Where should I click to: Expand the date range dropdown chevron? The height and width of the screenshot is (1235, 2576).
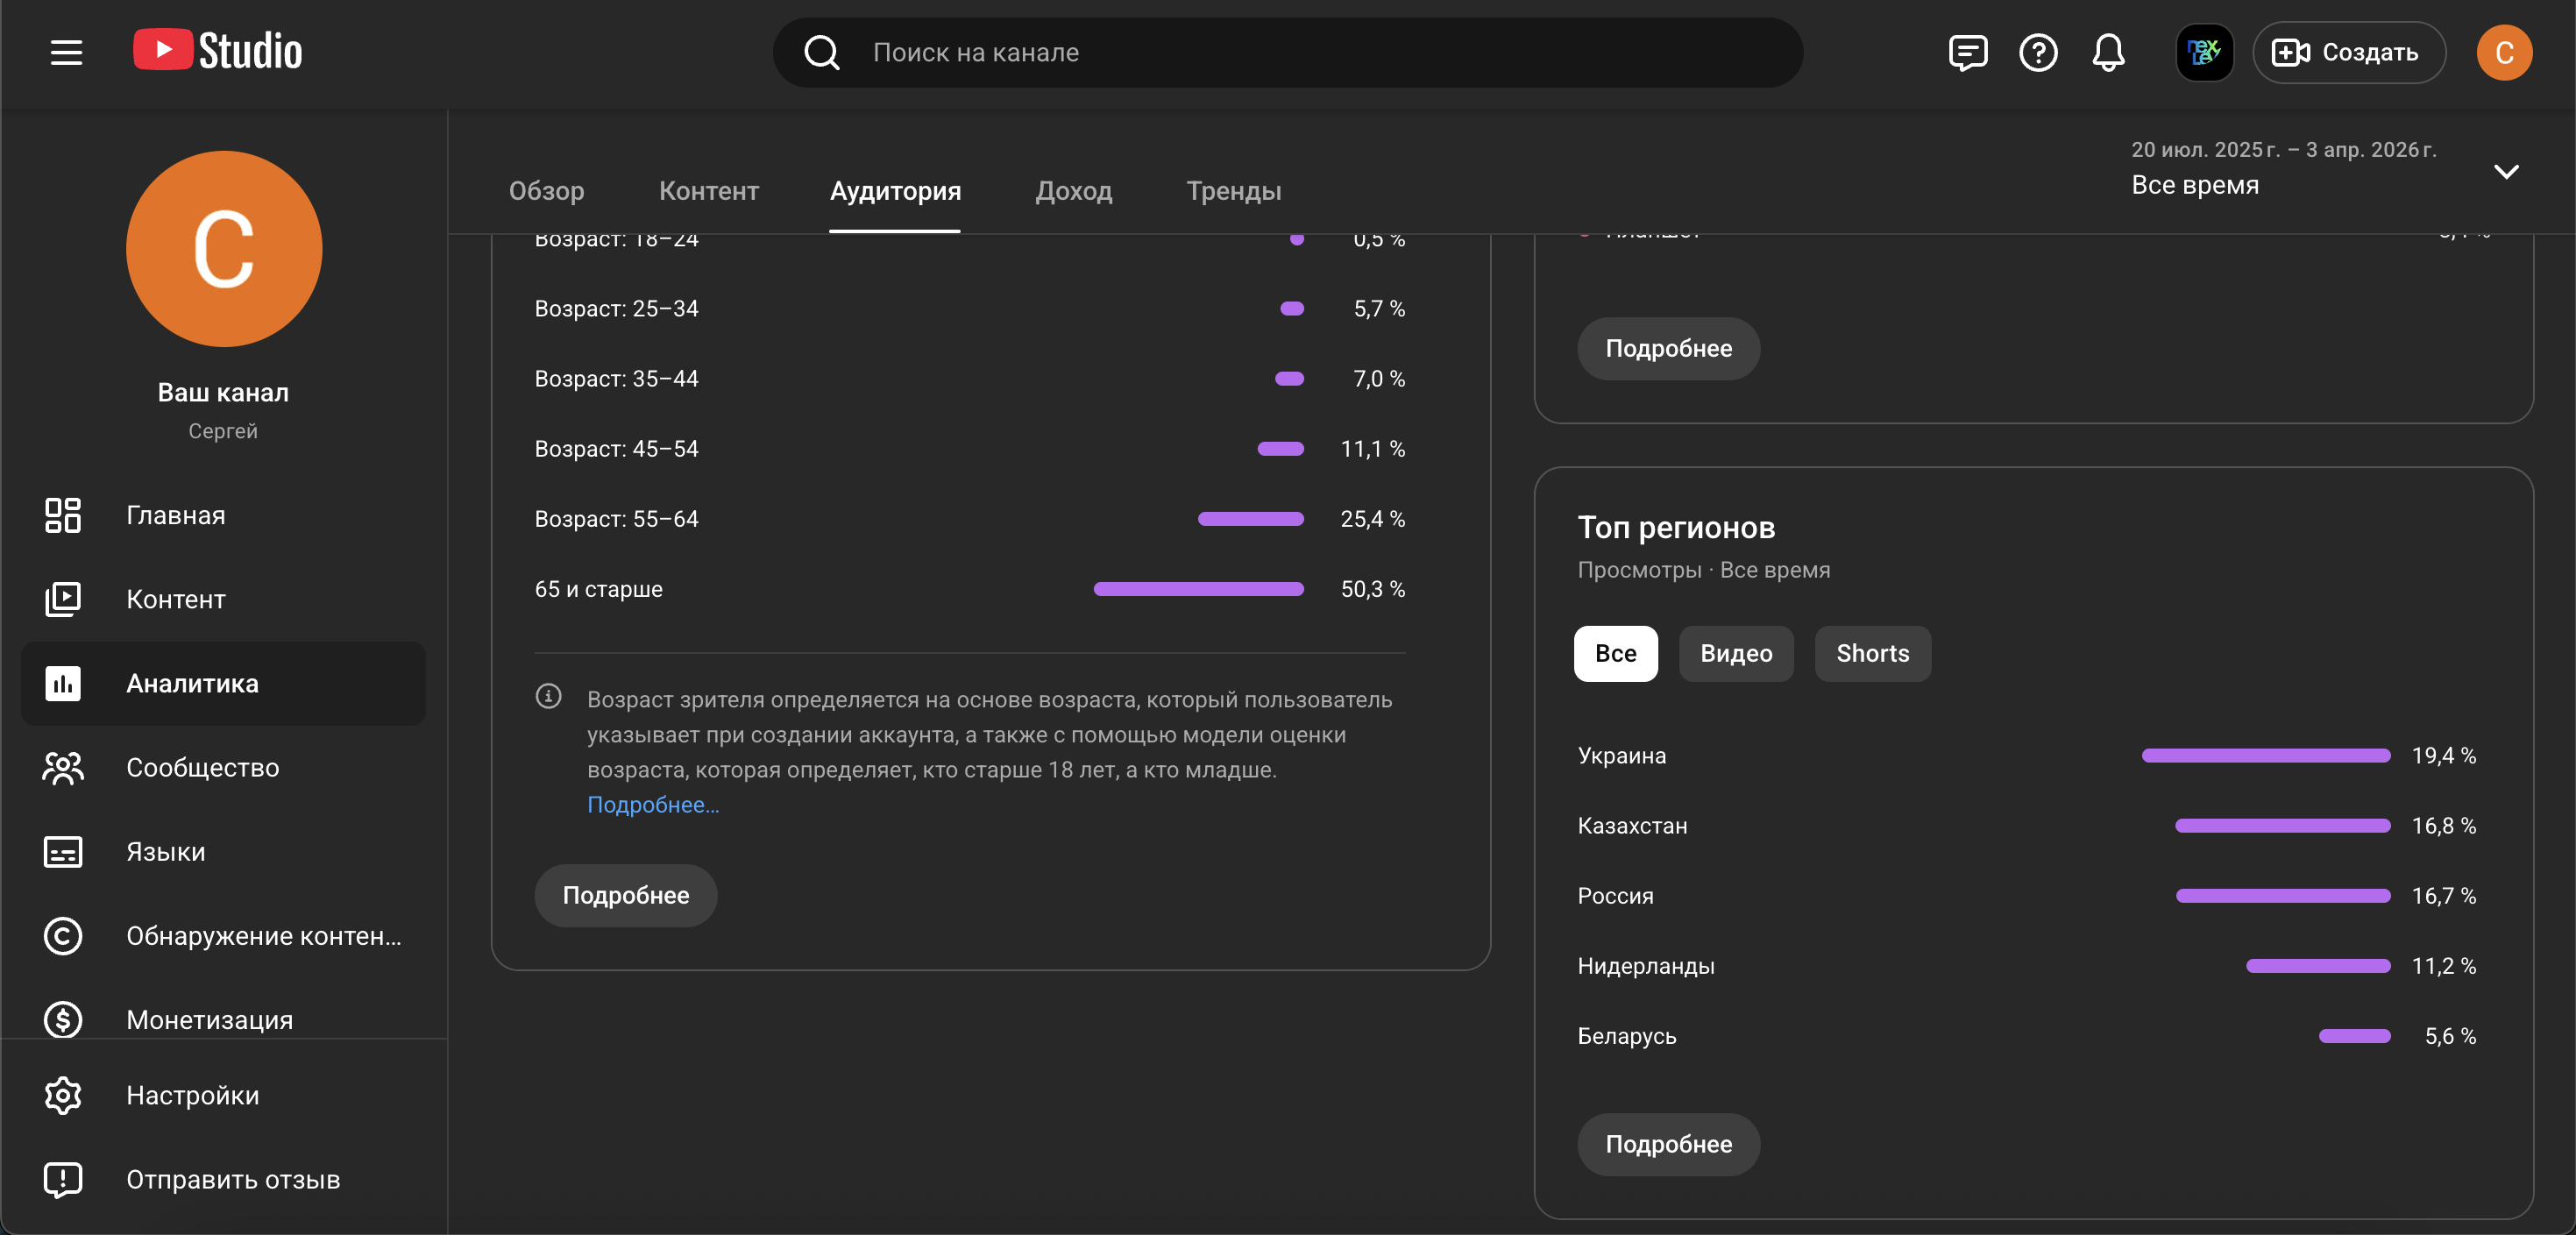(x=2505, y=171)
